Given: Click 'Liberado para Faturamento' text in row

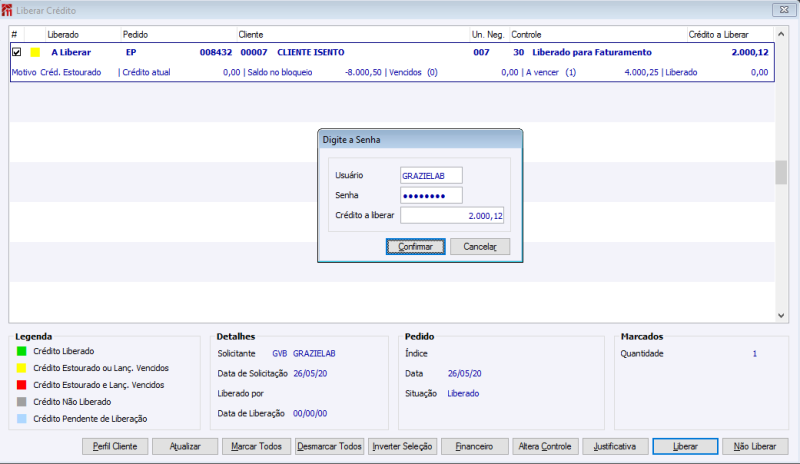Looking at the screenshot, I should tap(592, 52).
